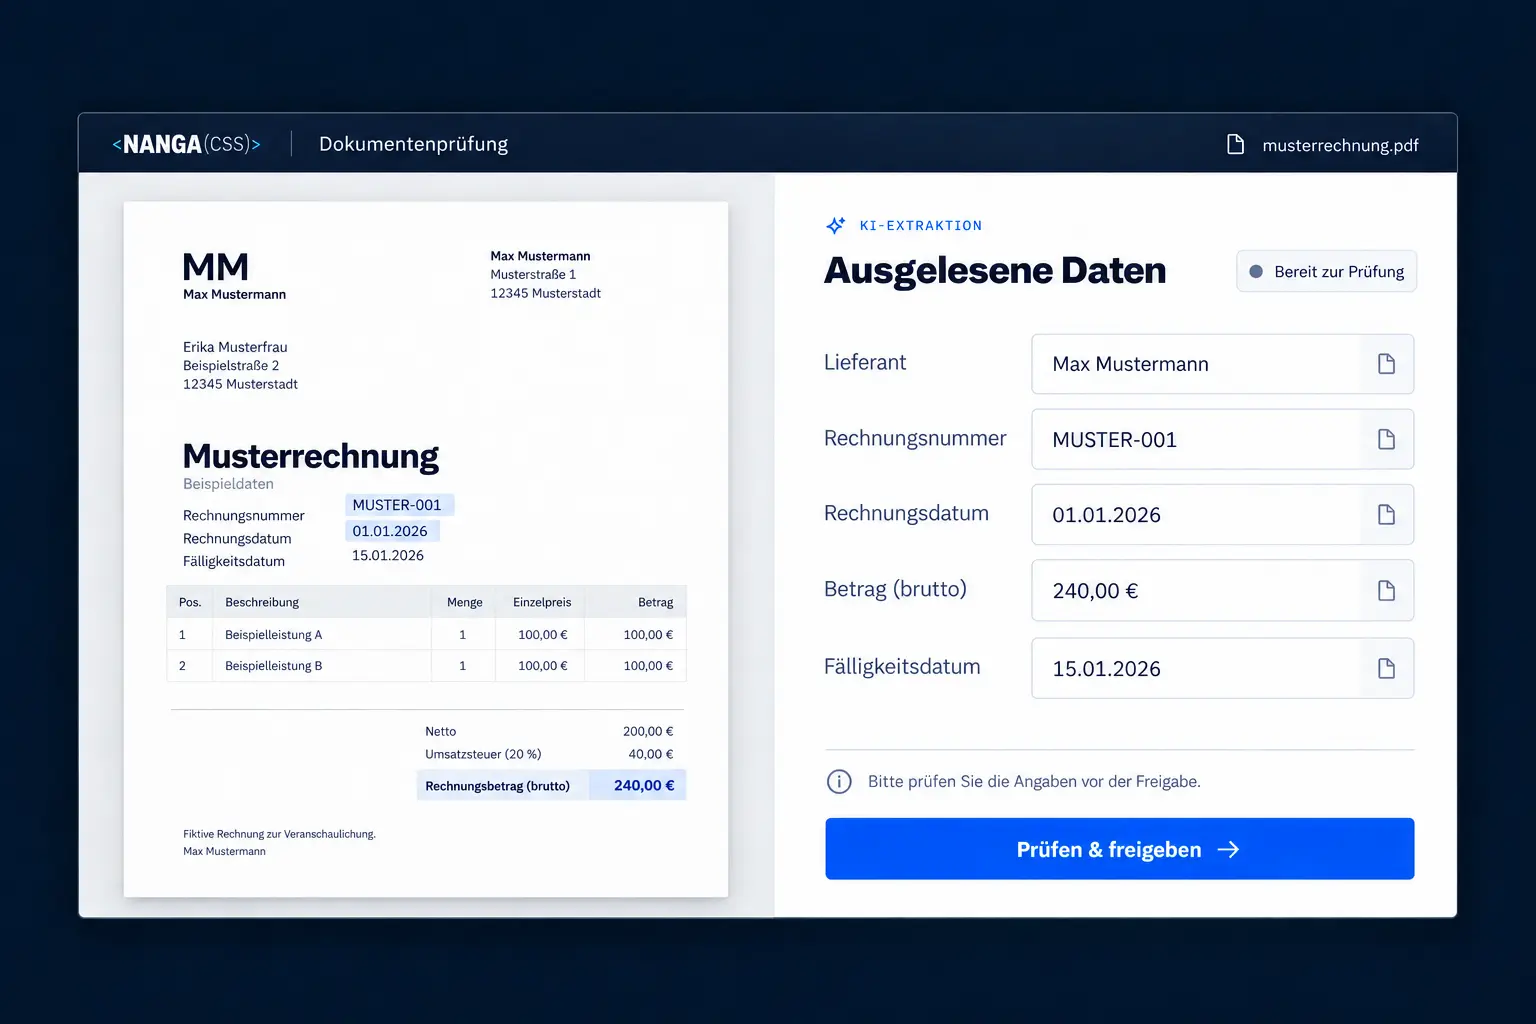Edit the Rechnungsnummer field MUSTER-001
1536x1024 pixels.
tap(1222, 439)
